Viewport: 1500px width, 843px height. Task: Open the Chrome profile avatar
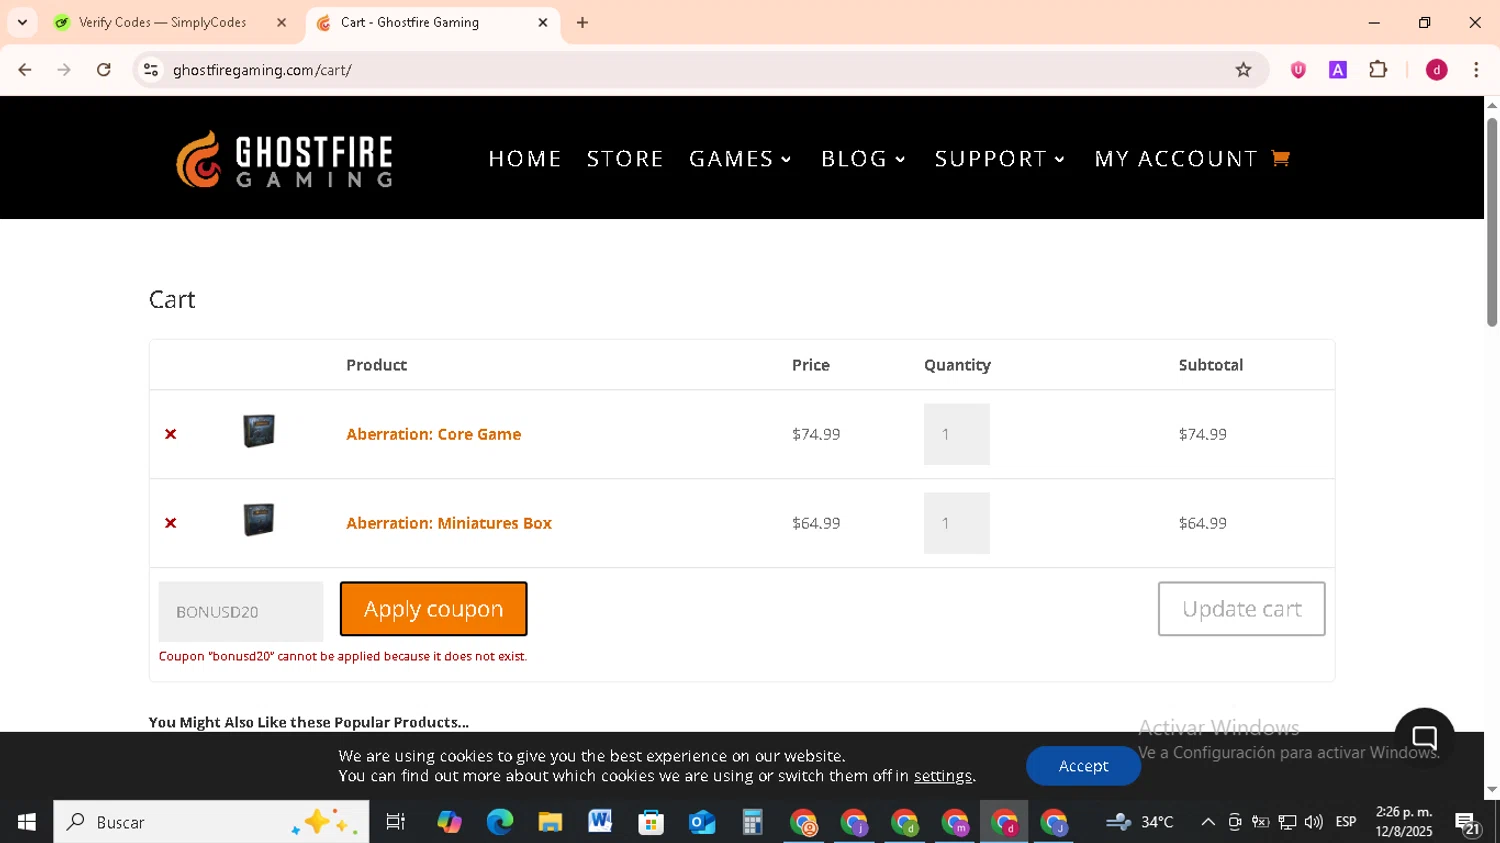click(1437, 70)
